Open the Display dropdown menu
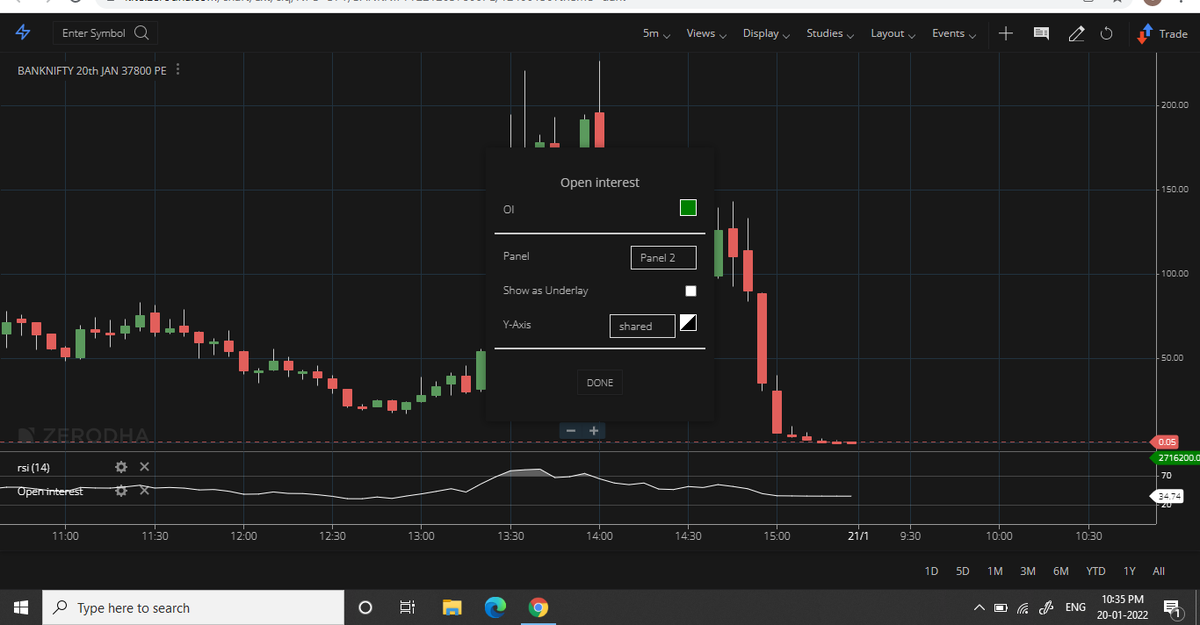 767,33
